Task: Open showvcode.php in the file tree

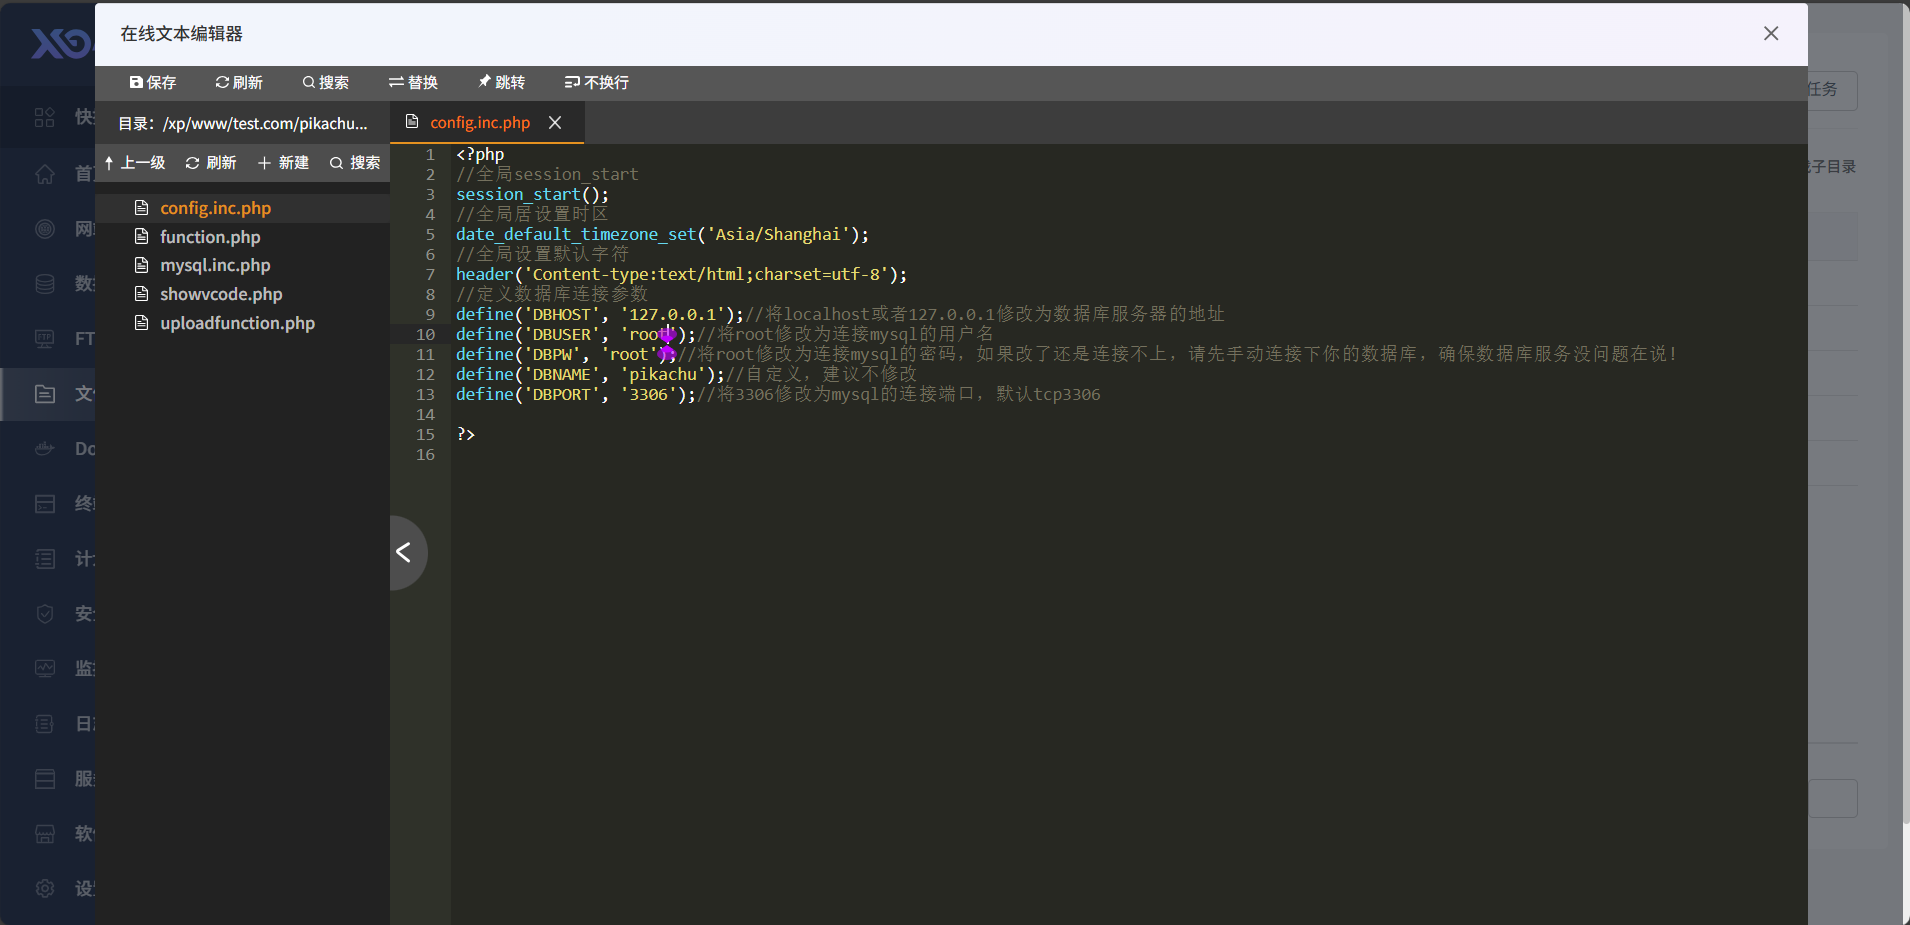Action: (x=221, y=294)
